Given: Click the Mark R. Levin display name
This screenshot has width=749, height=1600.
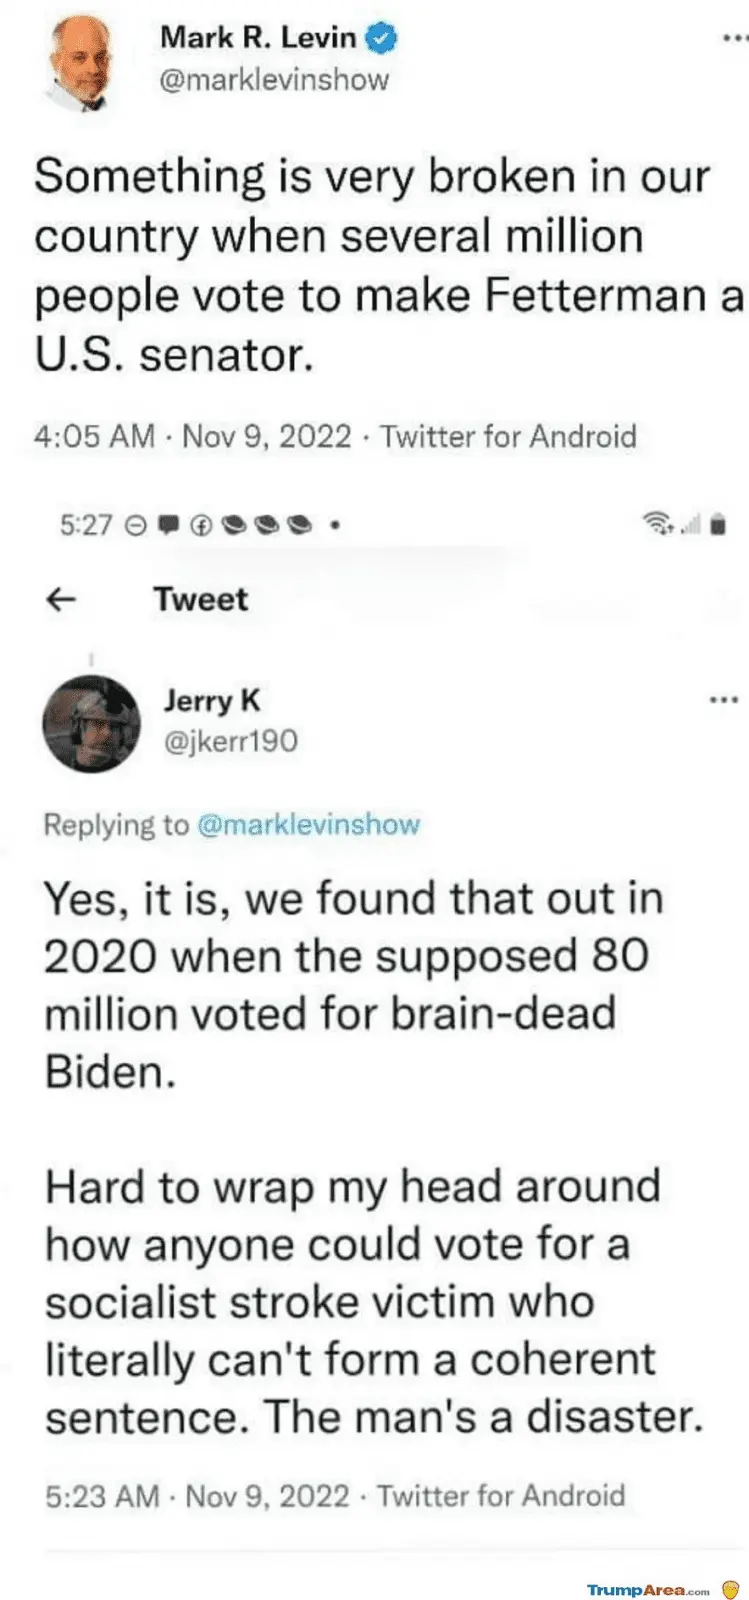Looking at the screenshot, I should coord(257,38).
